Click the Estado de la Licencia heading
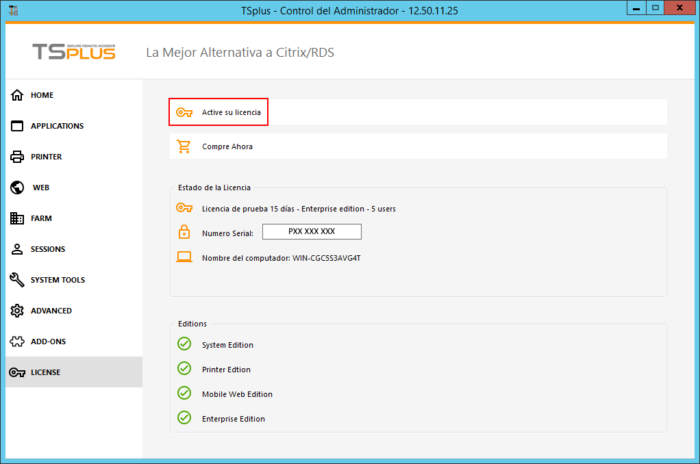Image resolution: width=700 pixels, height=464 pixels. tap(214, 188)
